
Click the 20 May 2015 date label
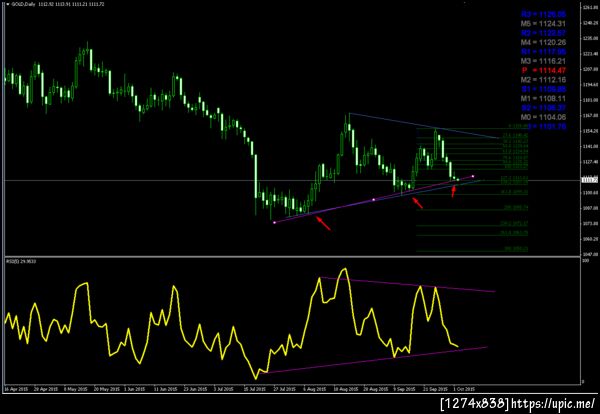(x=105, y=389)
